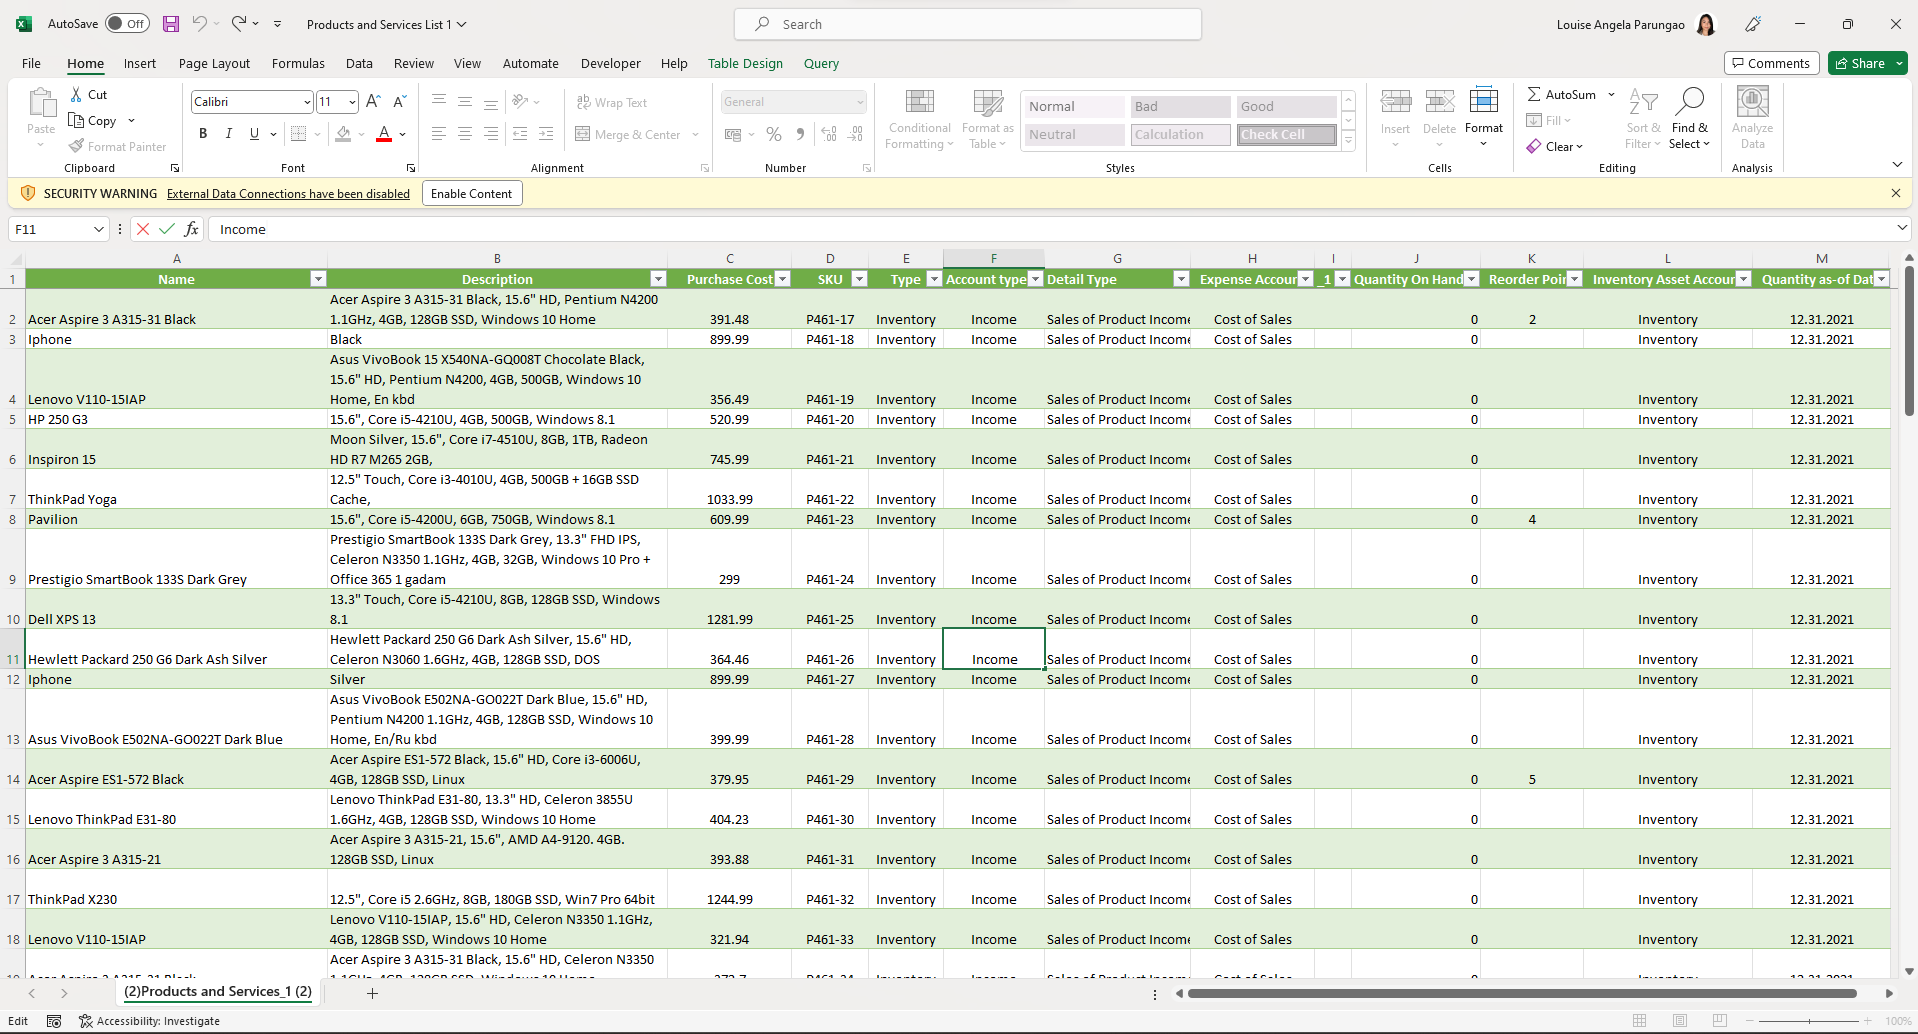Open Accessibility: Investigate in status bar
Image resolution: width=1918 pixels, height=1034 pixels.
pos(150,1021)
